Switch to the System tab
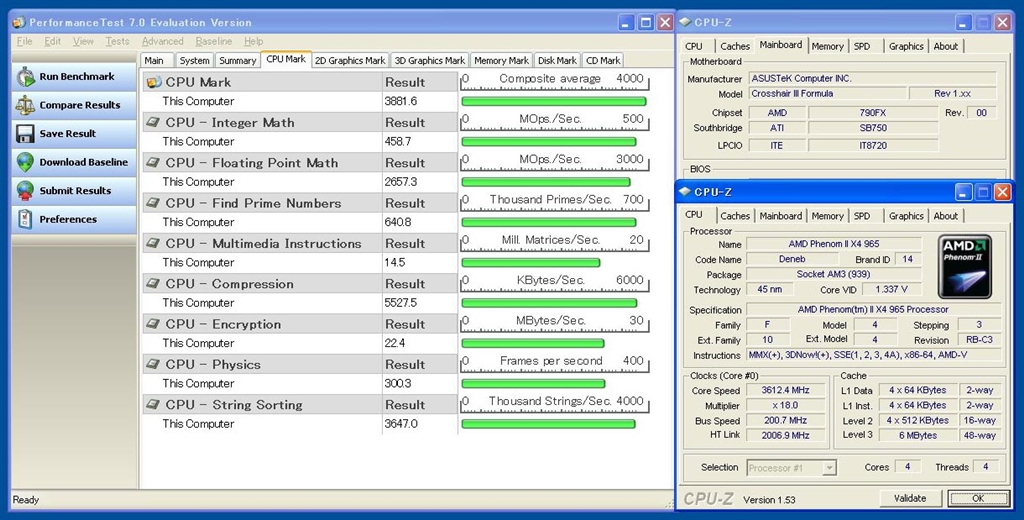The height and width of the screenshot is (520, 1024). click(195, 60)
